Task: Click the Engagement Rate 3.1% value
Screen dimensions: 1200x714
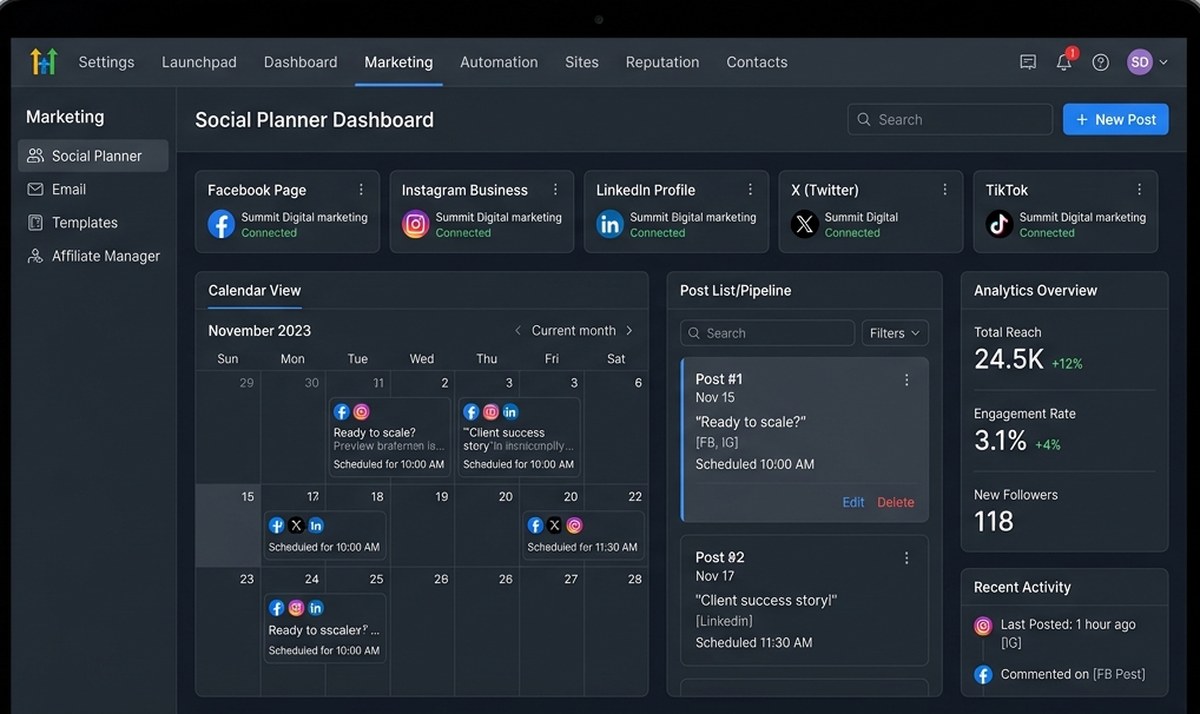Action: click(1000, 441)
